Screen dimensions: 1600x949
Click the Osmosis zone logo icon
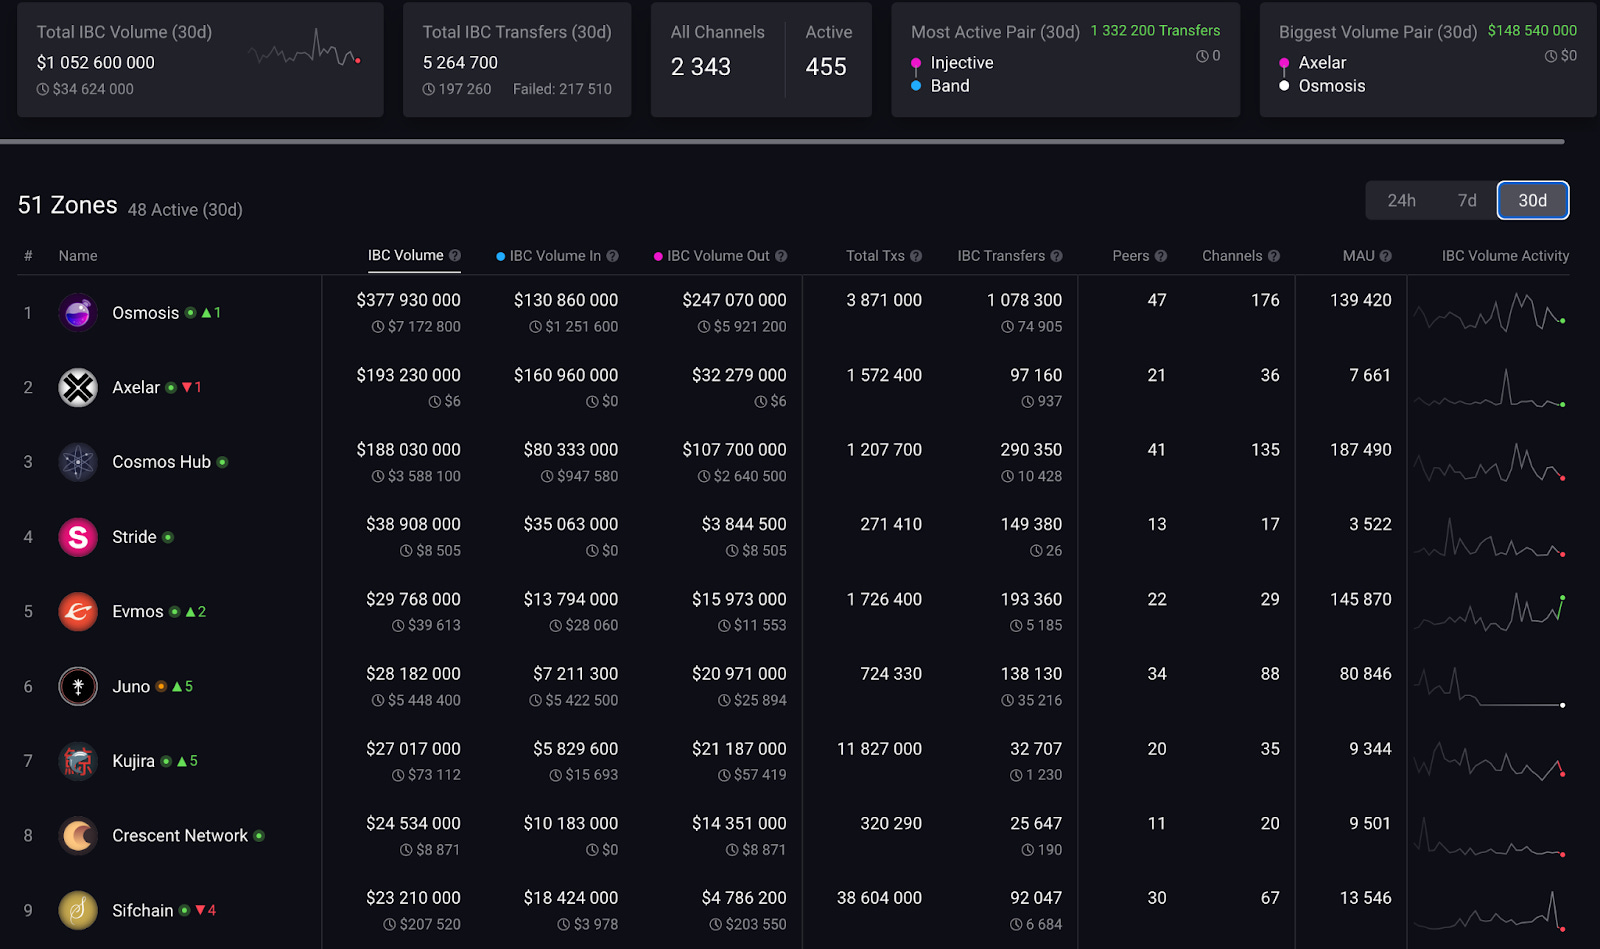(x=78, y=313)
